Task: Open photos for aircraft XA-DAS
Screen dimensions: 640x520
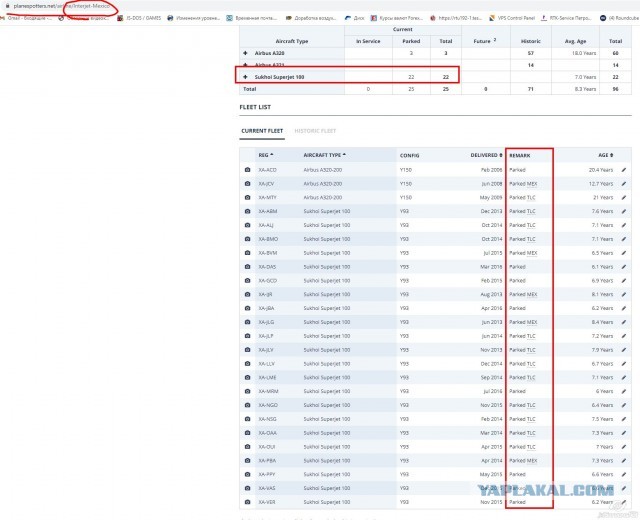Action: 247,267
